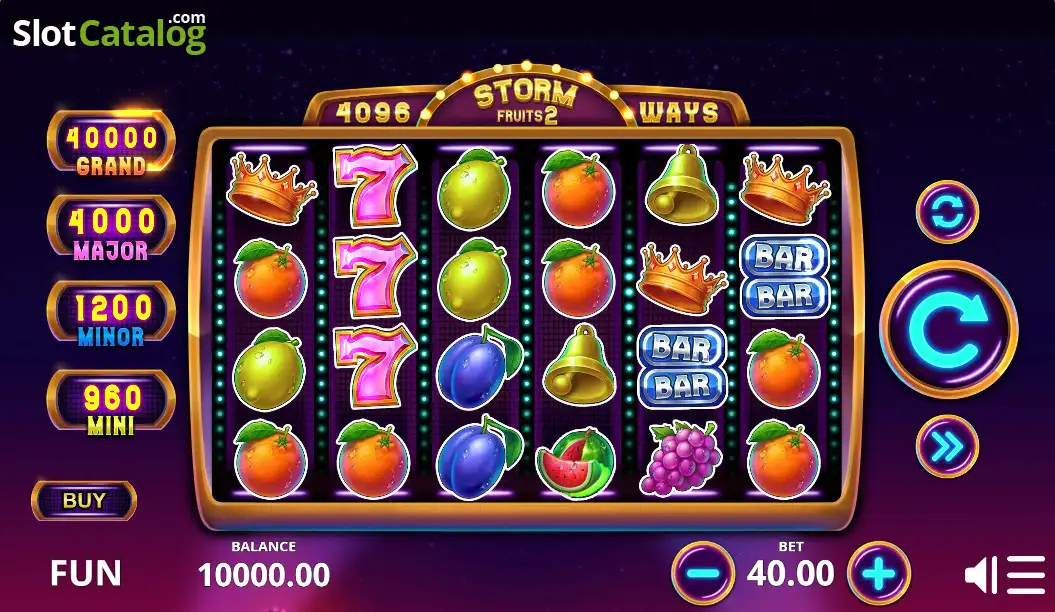This screenshot has height=612, width=1055.
Task: Increase bet with plus button
Action: tap(879, 574)
